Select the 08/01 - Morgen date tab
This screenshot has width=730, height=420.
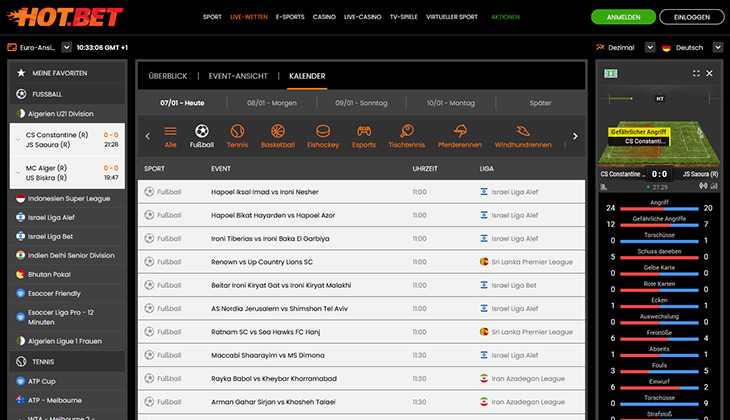click(x=271, y=103)
